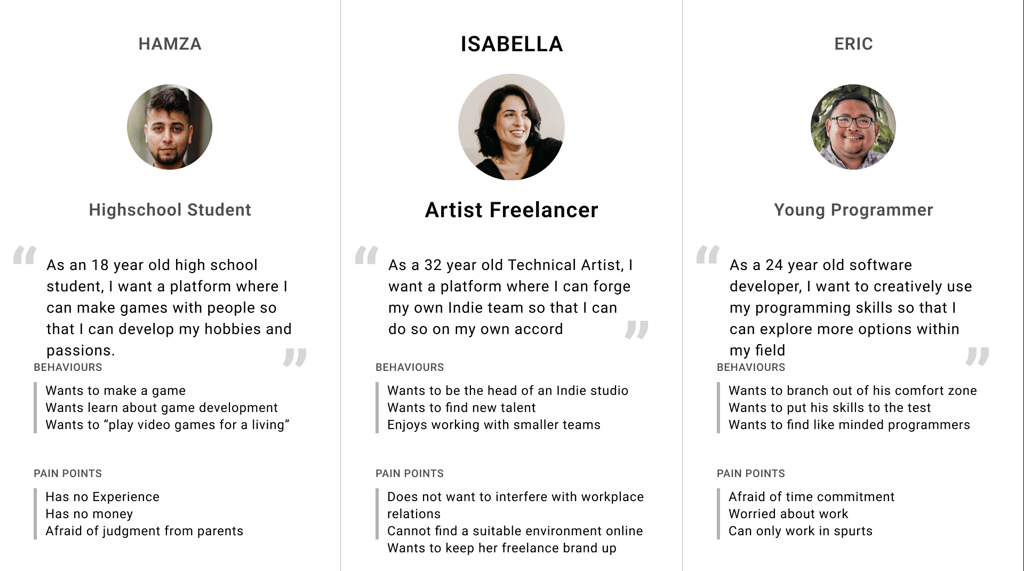Select Eric's profile photo
This screenshot has width=1024, height=571.
pyautogui.click(x=853, y=127)
